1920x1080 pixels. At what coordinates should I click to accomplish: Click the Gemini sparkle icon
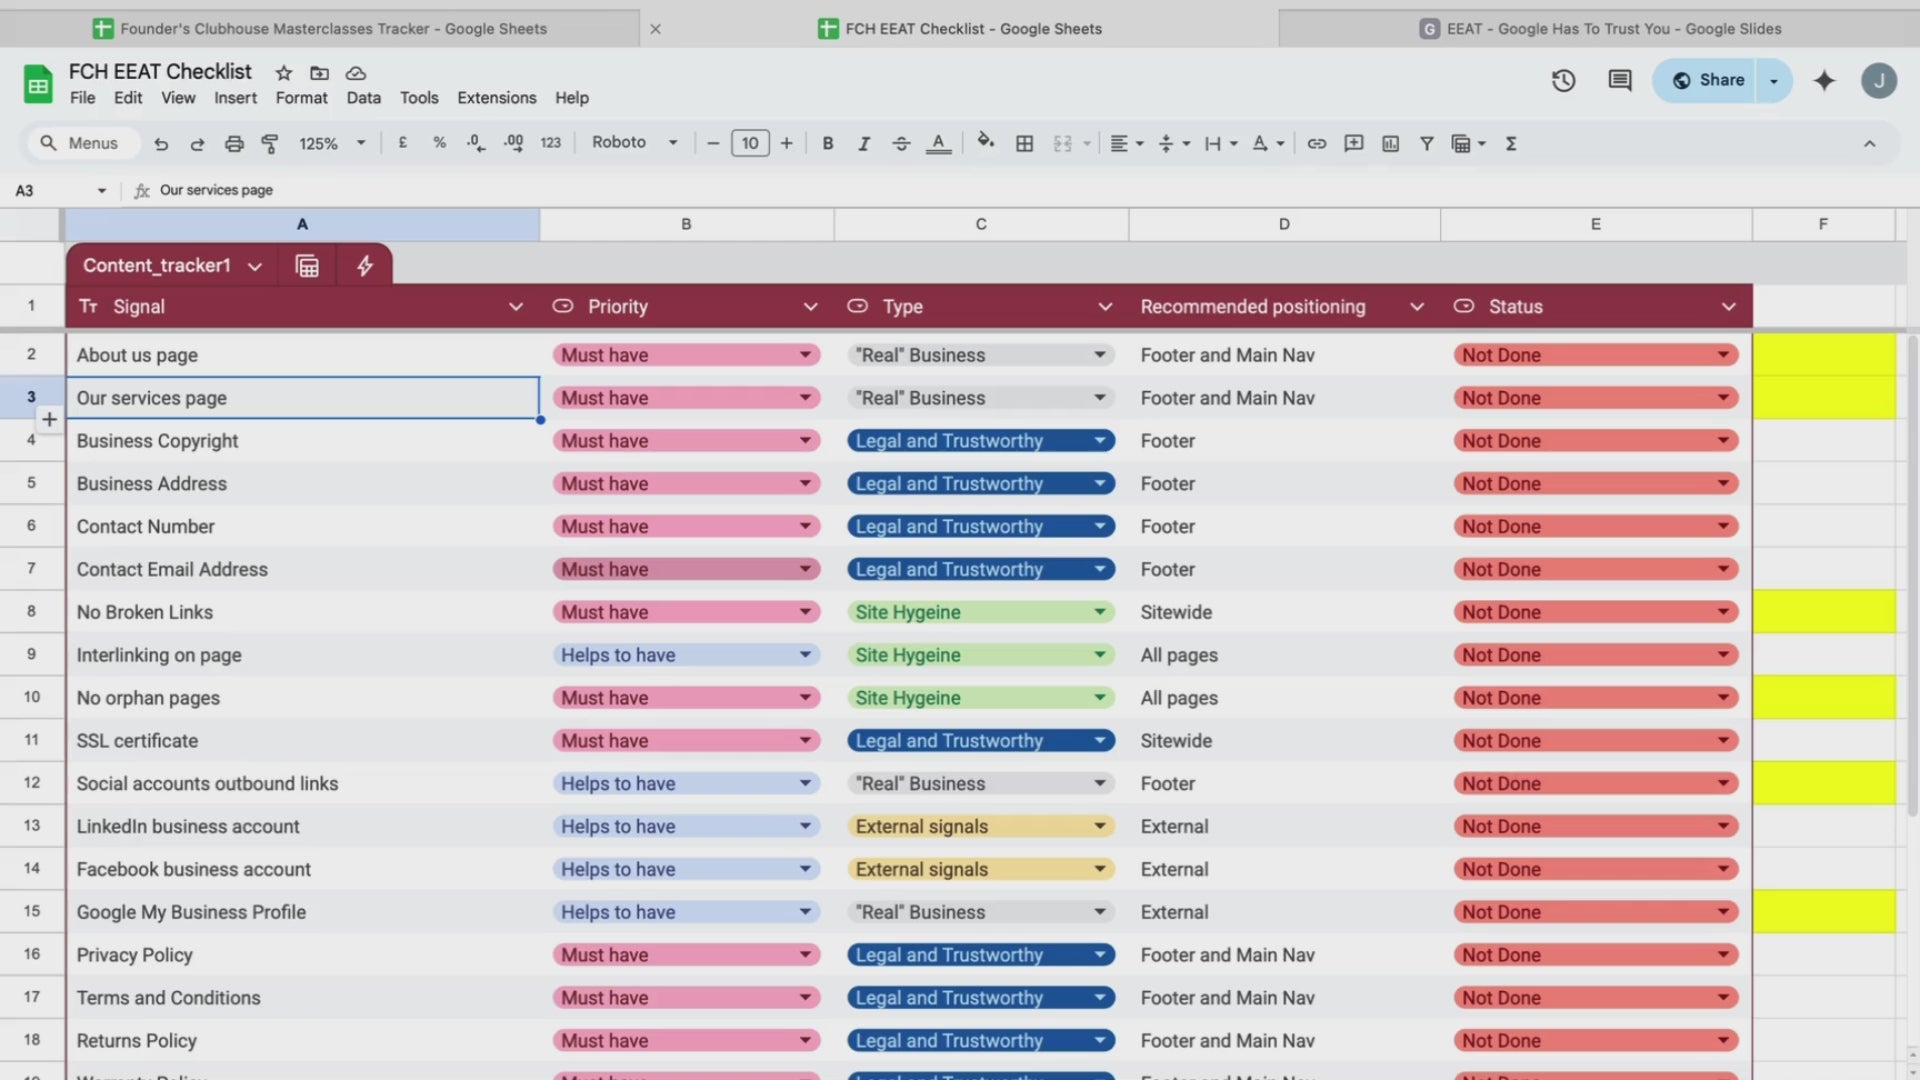[x=1824, y=80]
